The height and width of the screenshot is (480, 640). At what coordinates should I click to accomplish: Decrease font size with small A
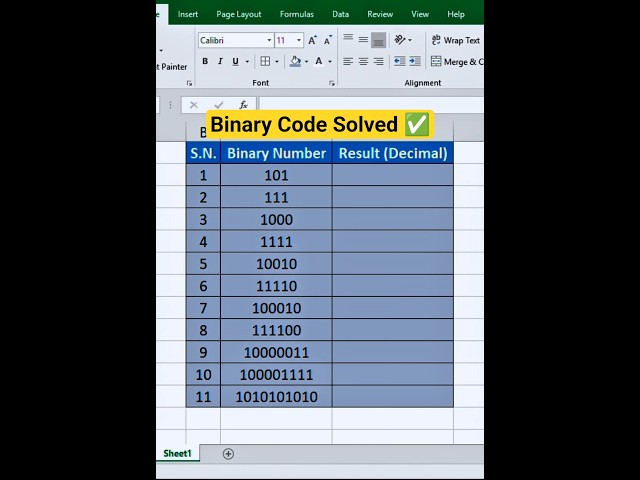[328, 40]
